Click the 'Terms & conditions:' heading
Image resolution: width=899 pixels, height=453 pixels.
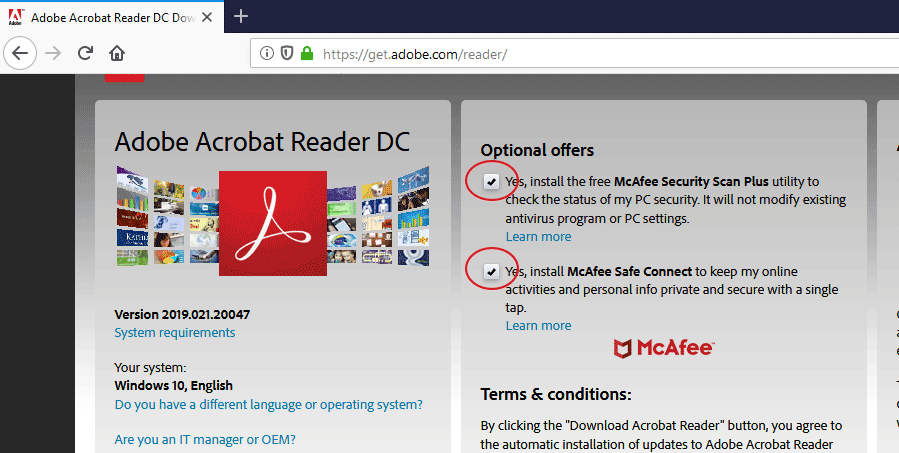(x=556, y=395)
